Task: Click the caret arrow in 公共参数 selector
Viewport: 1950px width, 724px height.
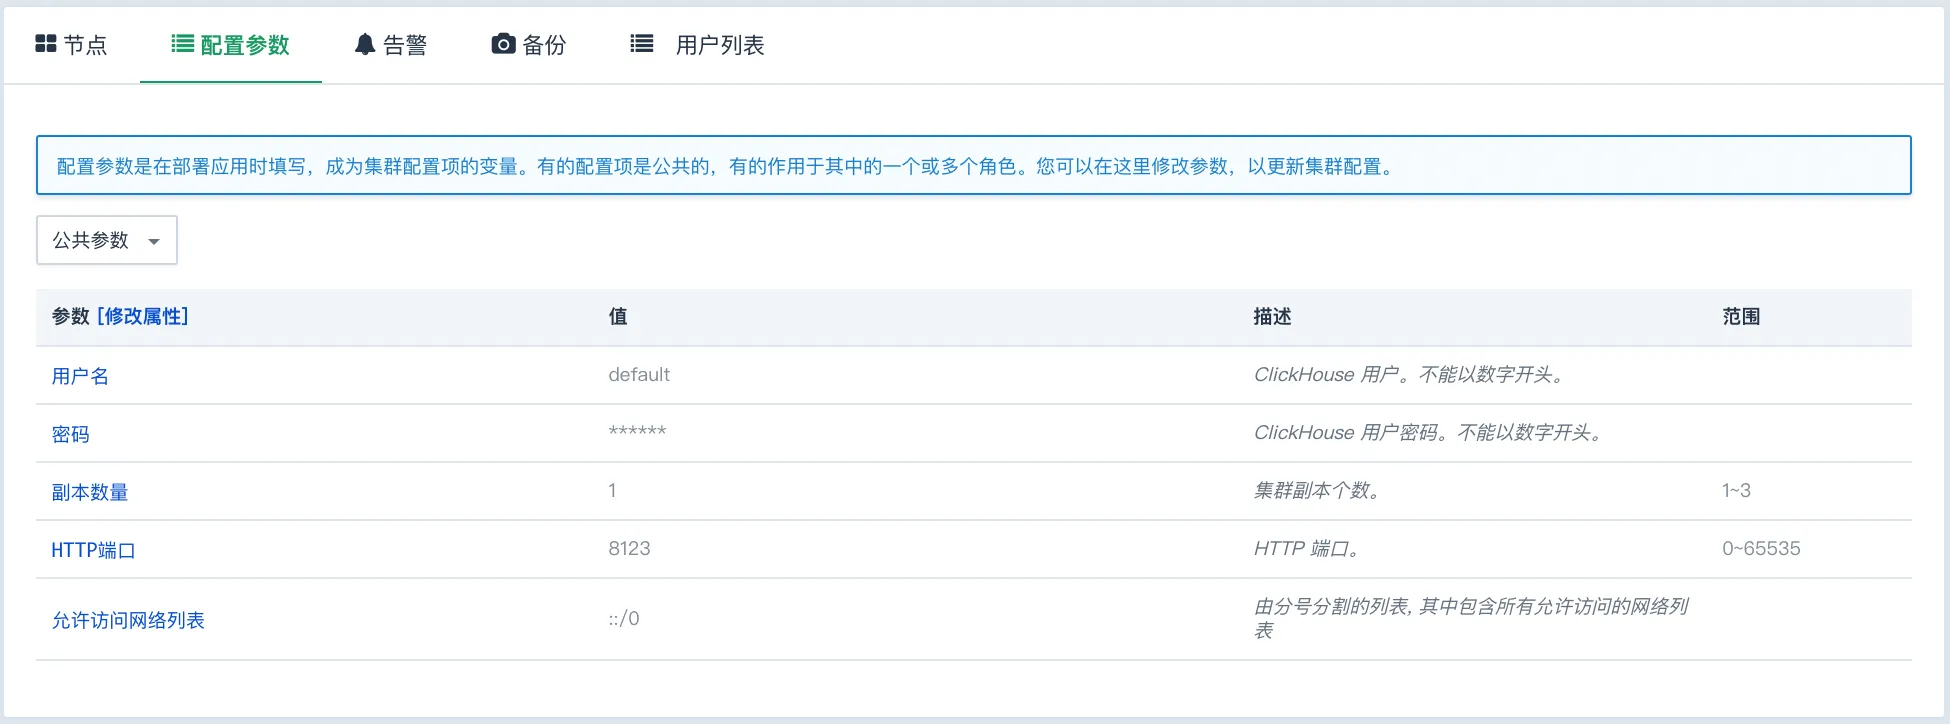Action: tap(154, 241)
